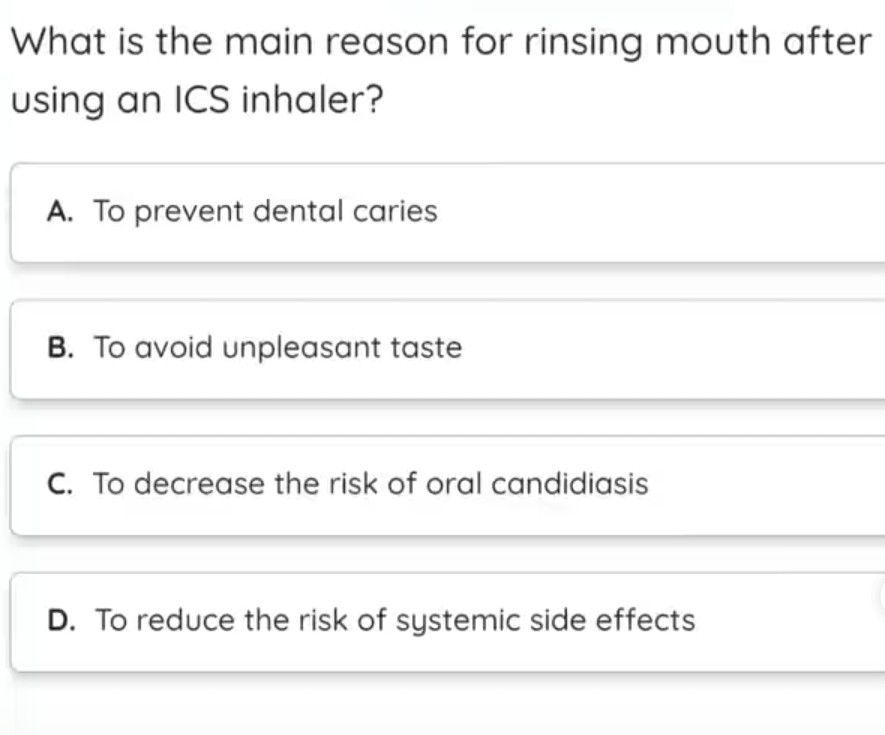
Task: Click the words "To decrease the risk"
Action: (x=228, y=484)
